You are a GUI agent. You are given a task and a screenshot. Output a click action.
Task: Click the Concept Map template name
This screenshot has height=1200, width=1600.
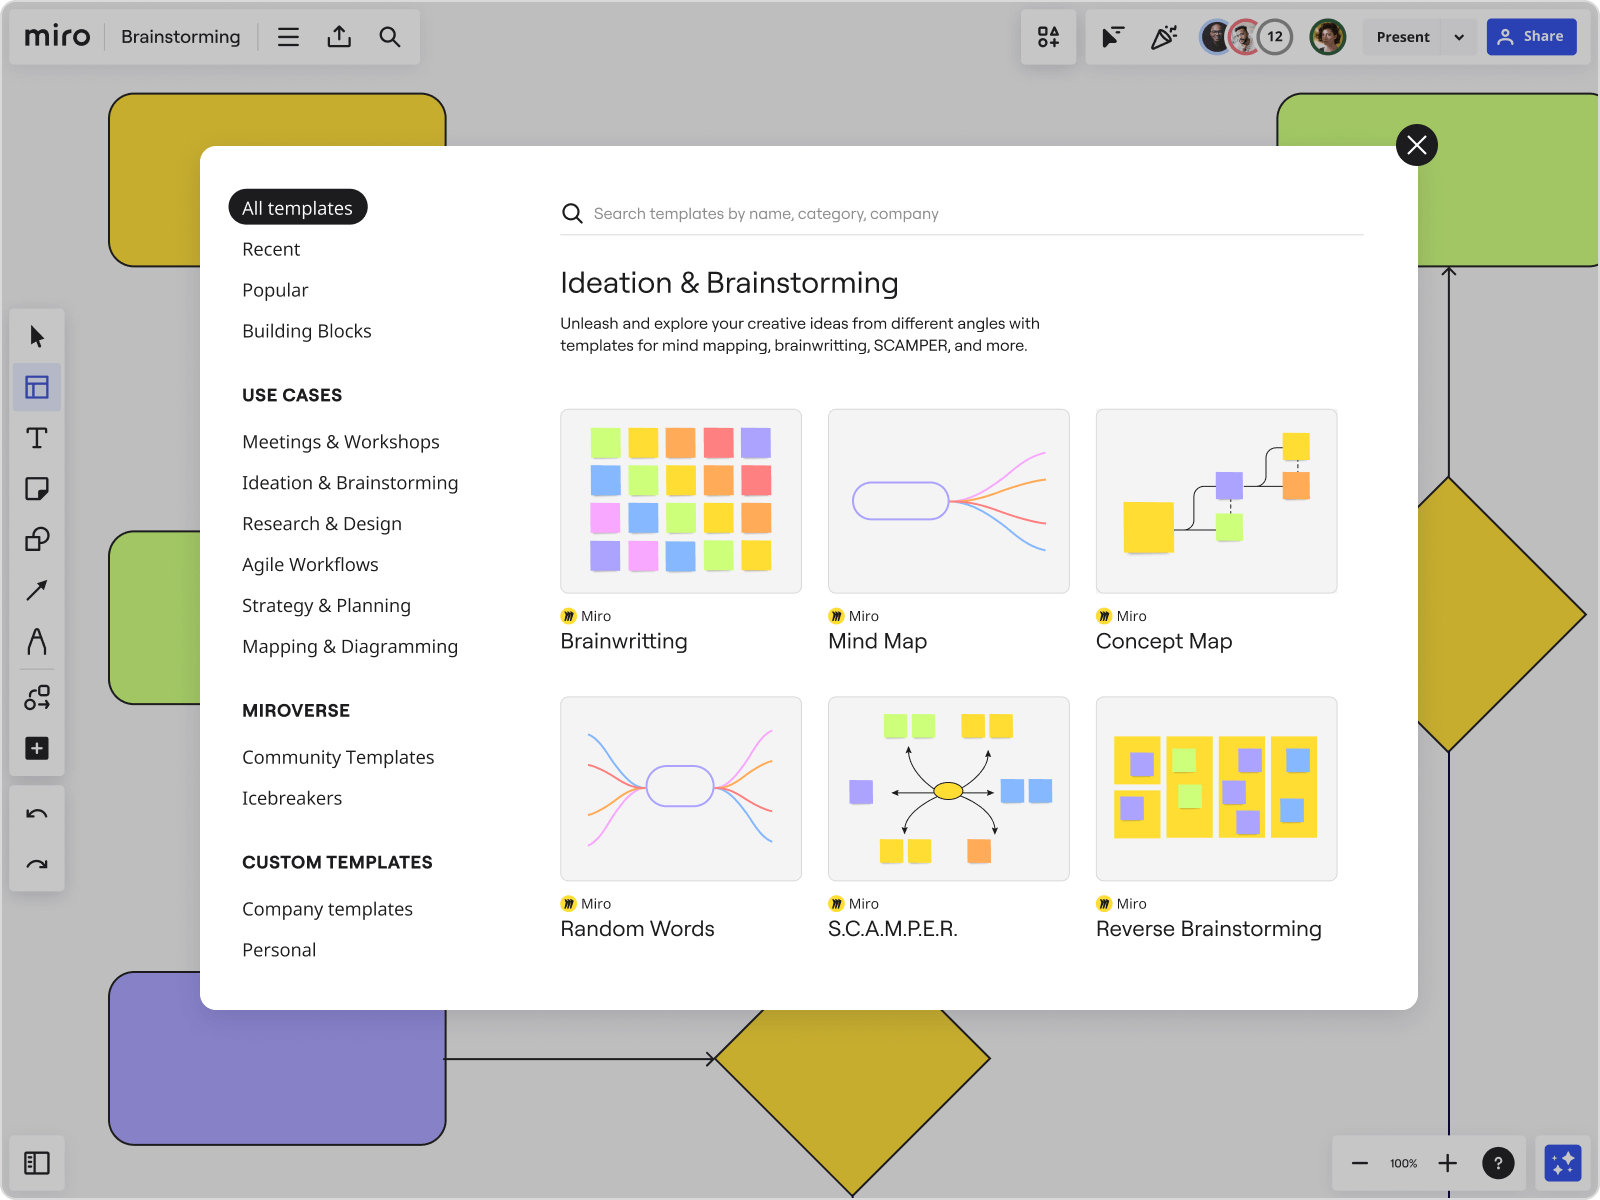pos(1164,641)
